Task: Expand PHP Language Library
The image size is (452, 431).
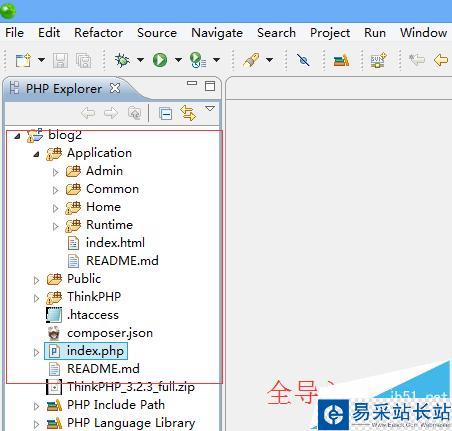Action: [x=36, y=424]
